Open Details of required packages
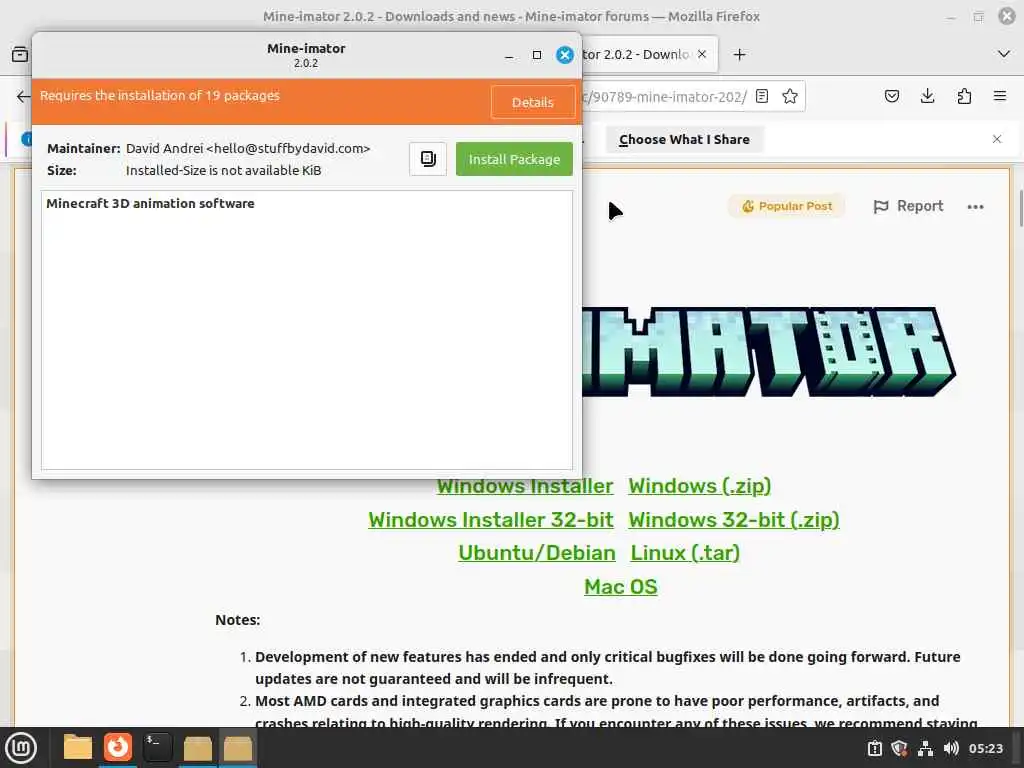Screen dimensions: 1024x768 click(x=532, y=103)
